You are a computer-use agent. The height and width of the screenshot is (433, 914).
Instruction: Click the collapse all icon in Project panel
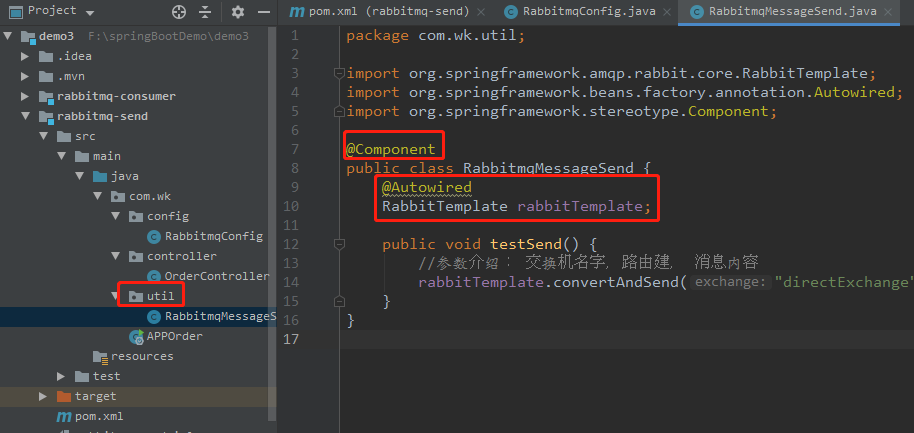click(x=205, y=12)
